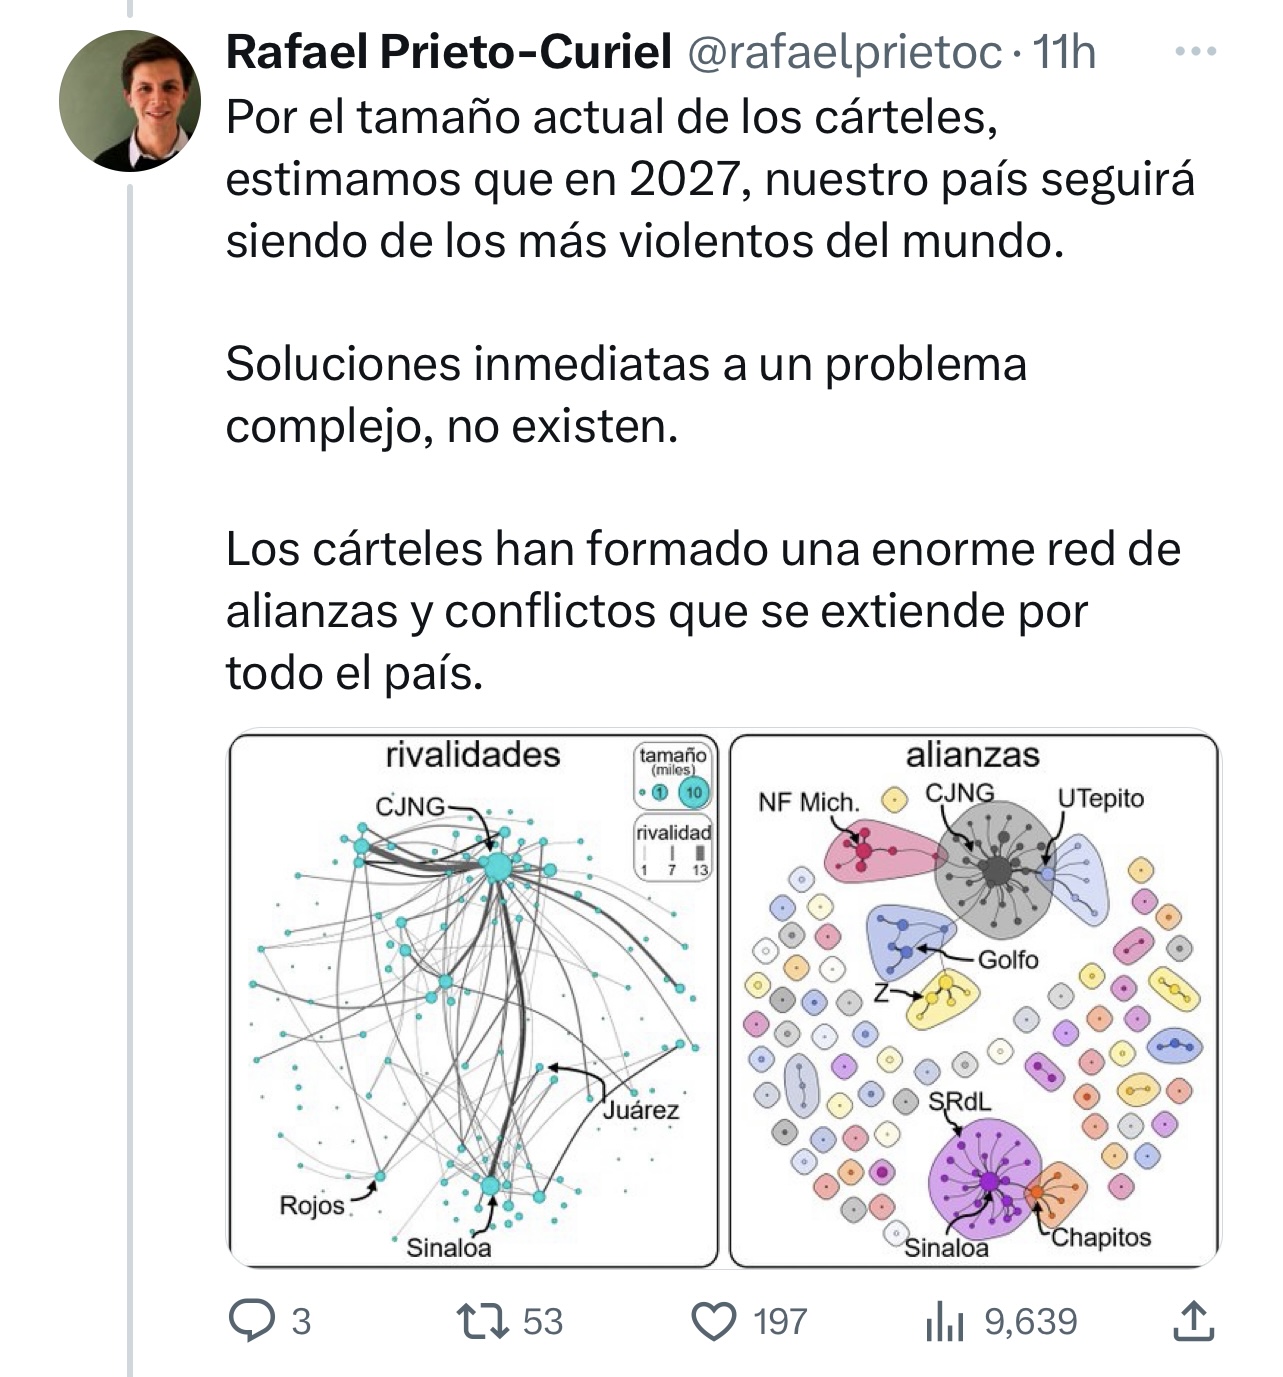
Task: Click the 11h timestamp
Action: [1063, 52]
